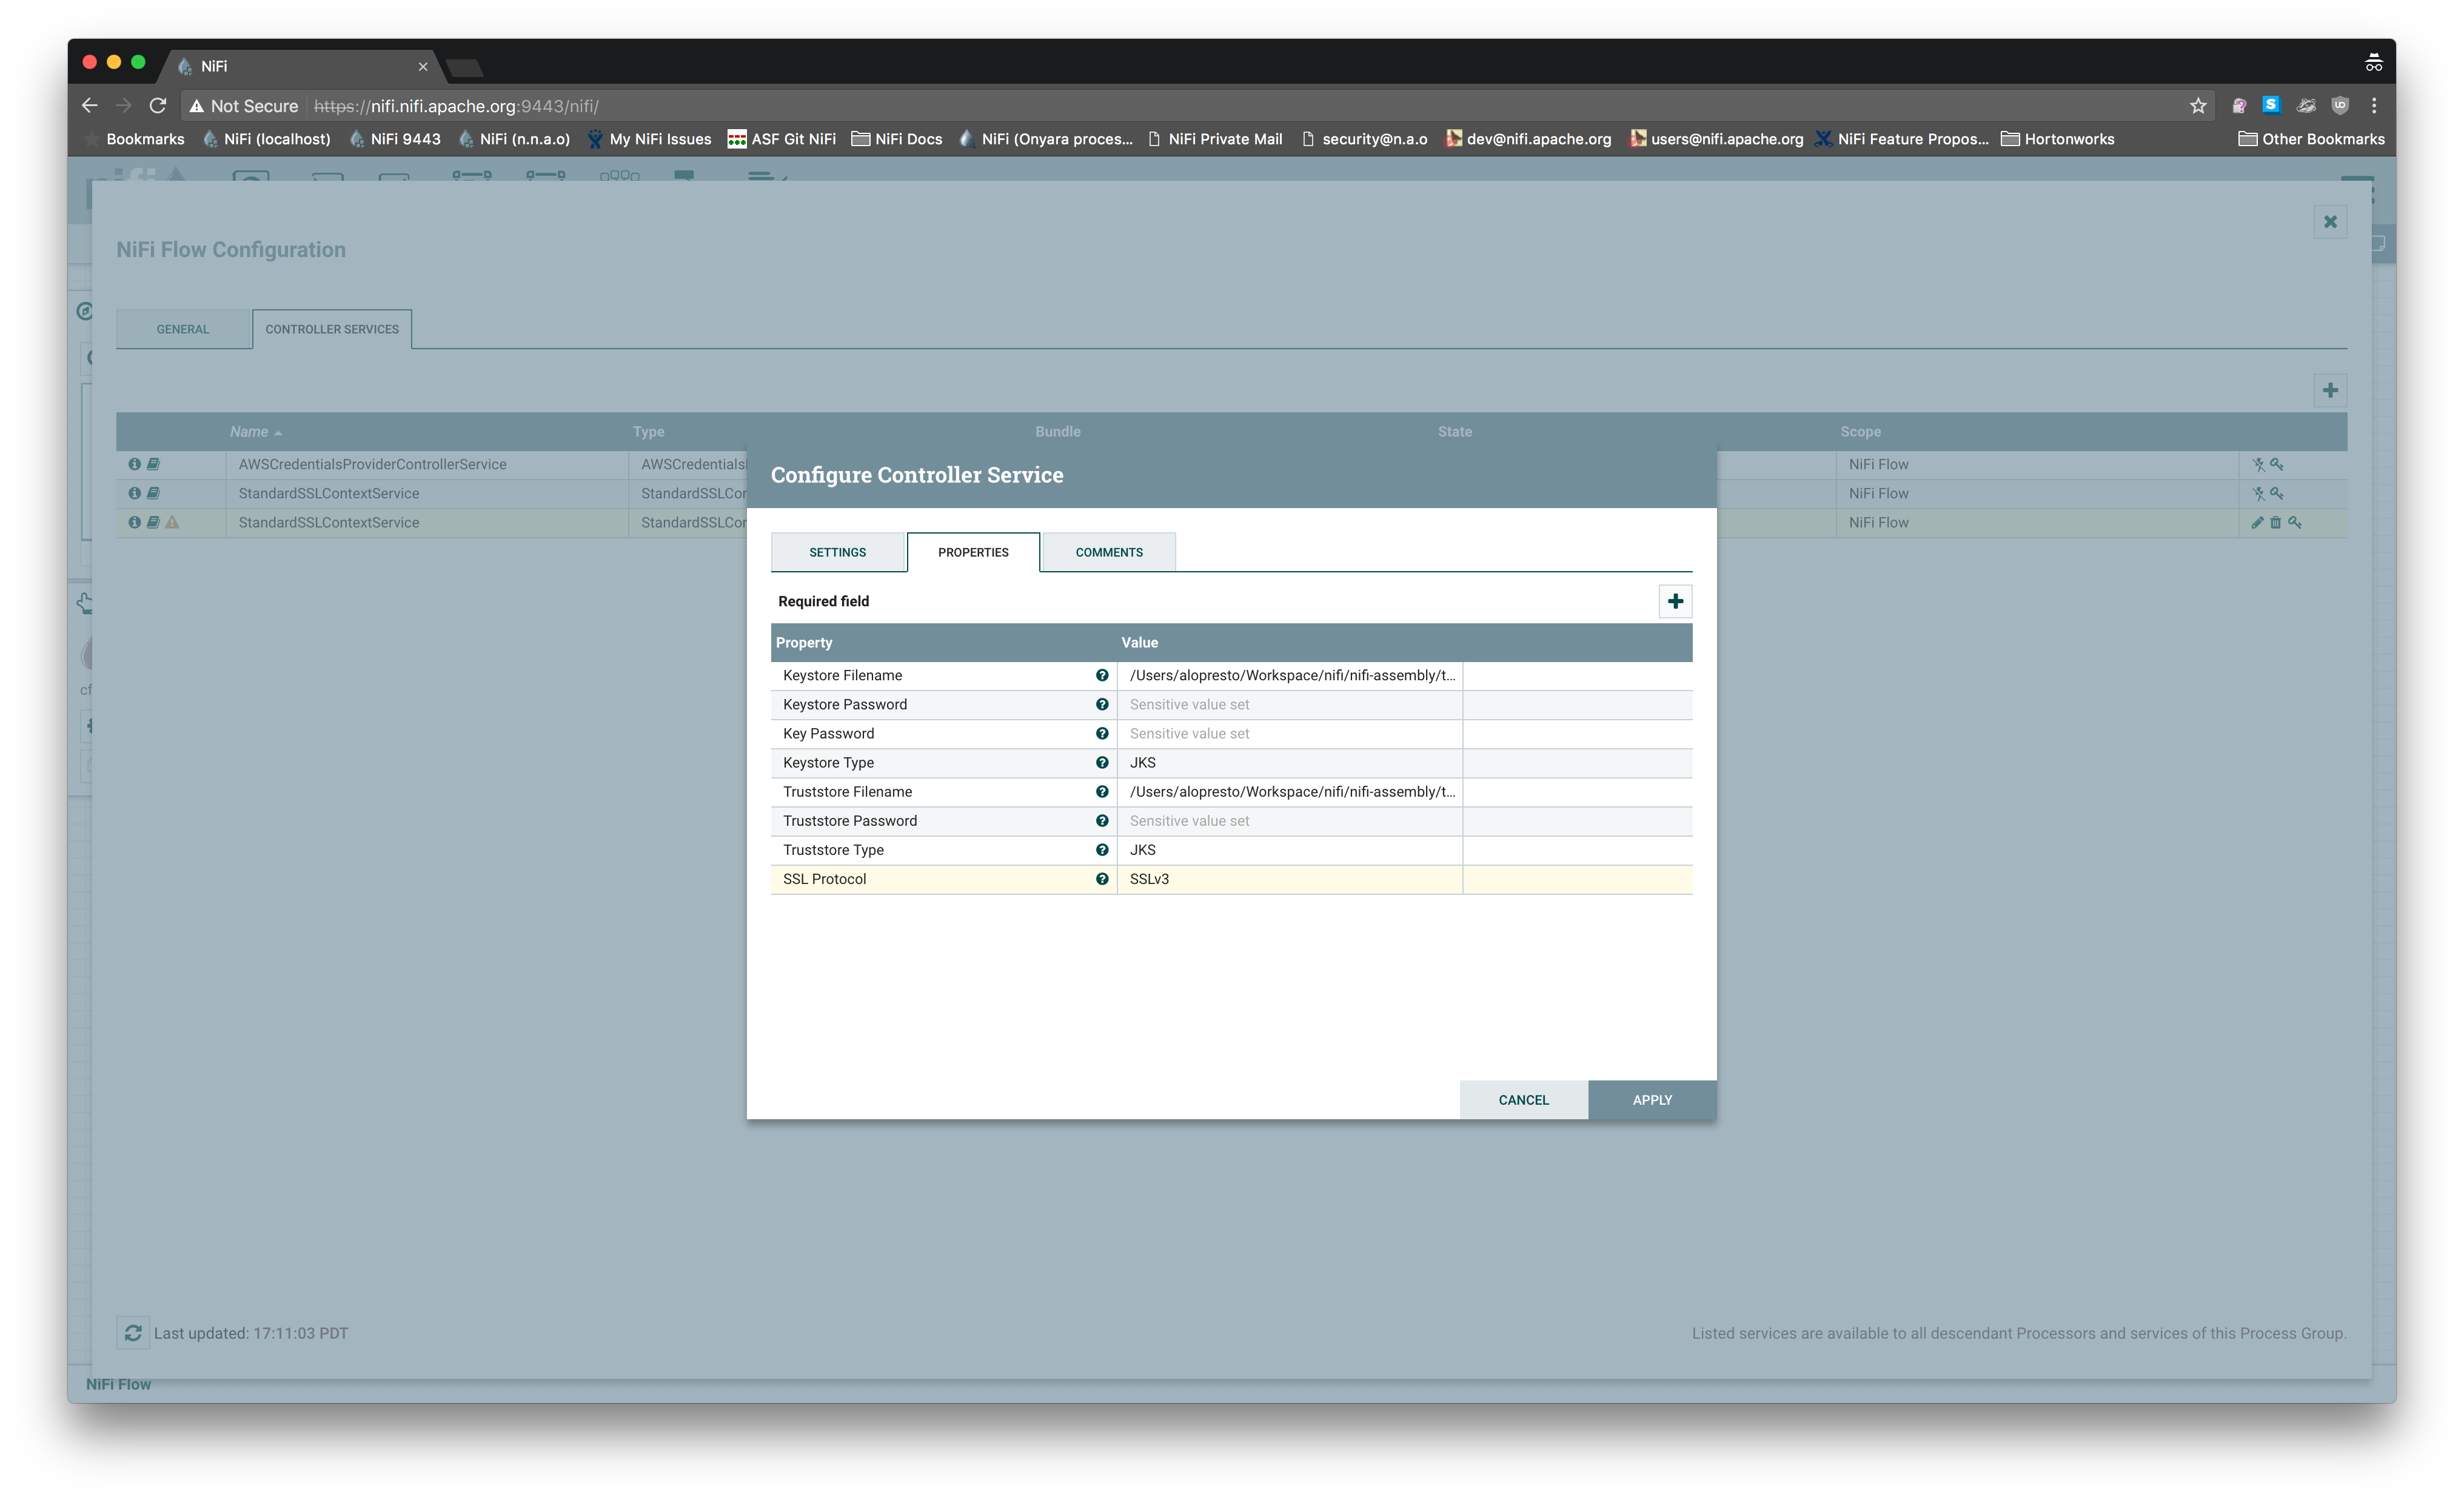
Task: Edit the Truststore Filename path value
Action: 1288,792
